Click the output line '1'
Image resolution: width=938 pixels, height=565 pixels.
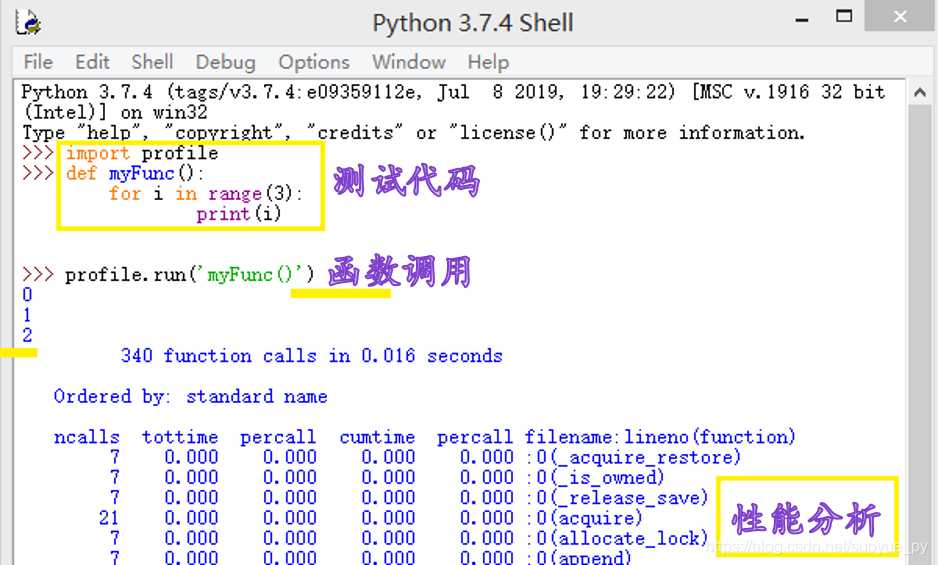click(x=27, y=315)
